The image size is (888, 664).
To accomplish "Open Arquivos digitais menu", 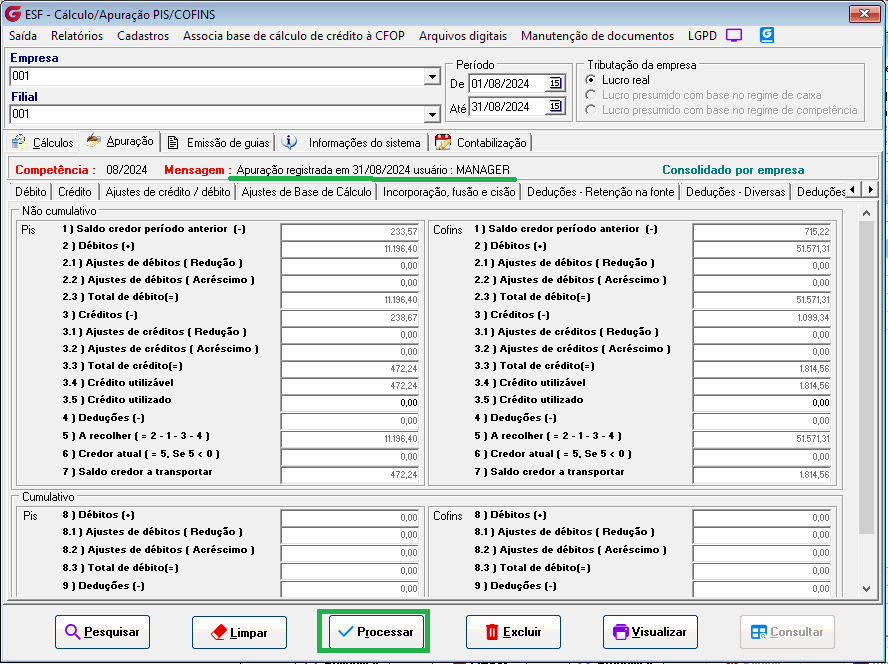I will (x=463, y=36).
